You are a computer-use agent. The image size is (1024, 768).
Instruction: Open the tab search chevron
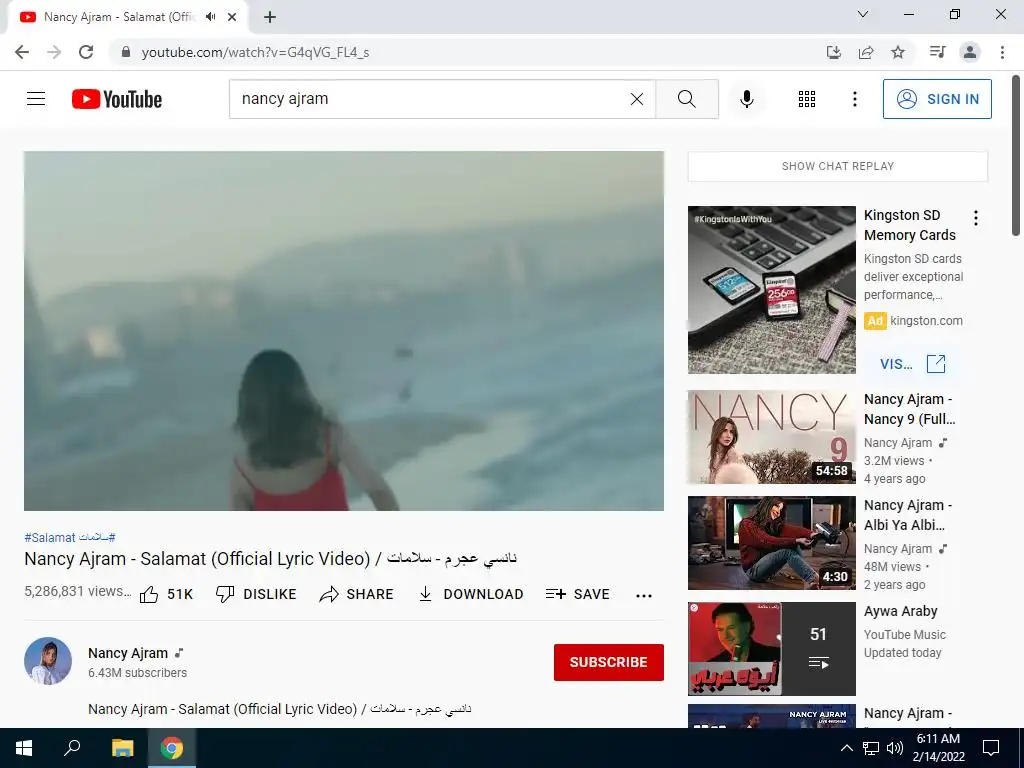863,14
